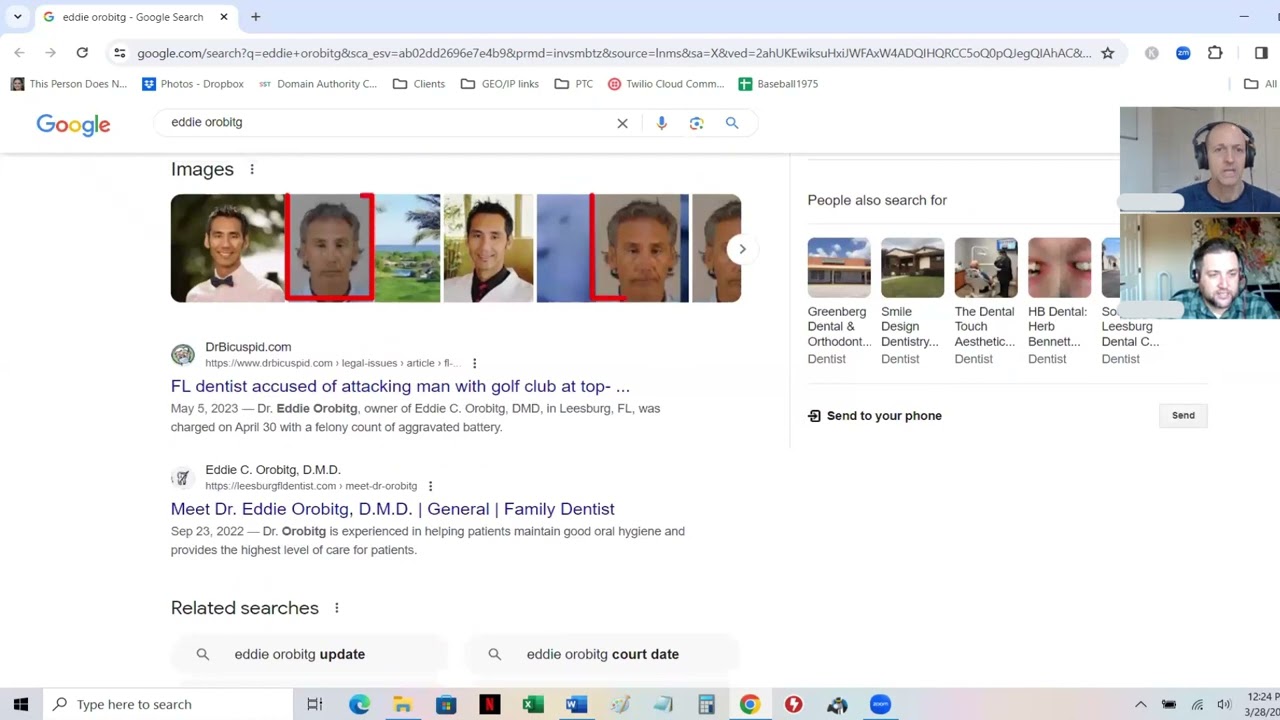Screen dimensions: 1280x720
Task: Open FL dentist accused of attacking man article
Action: coord(400,386)
